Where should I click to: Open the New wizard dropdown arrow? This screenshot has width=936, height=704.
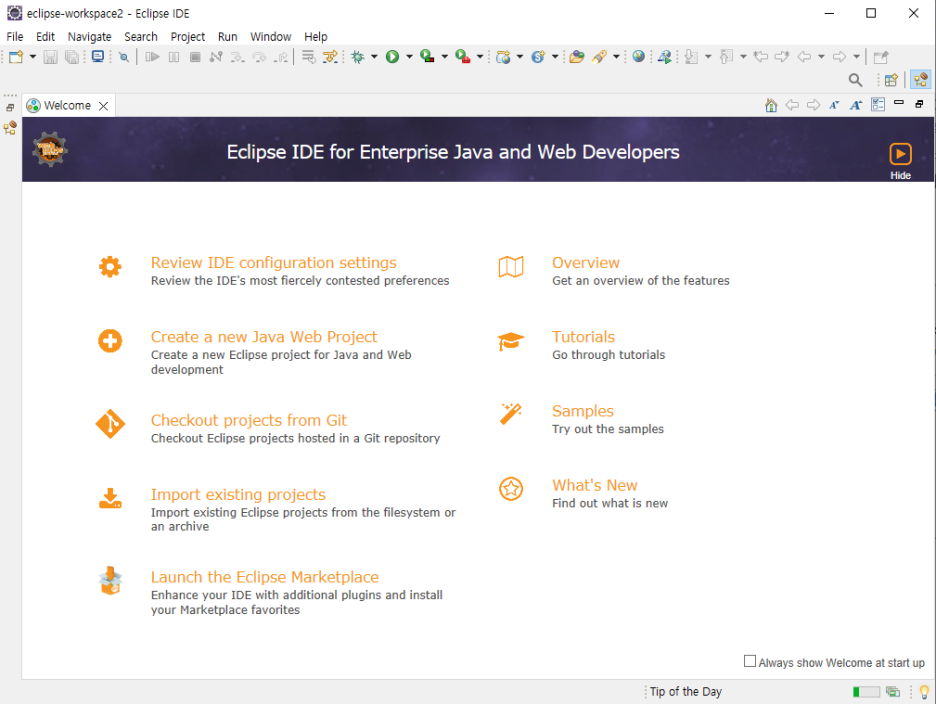[32, 57]
